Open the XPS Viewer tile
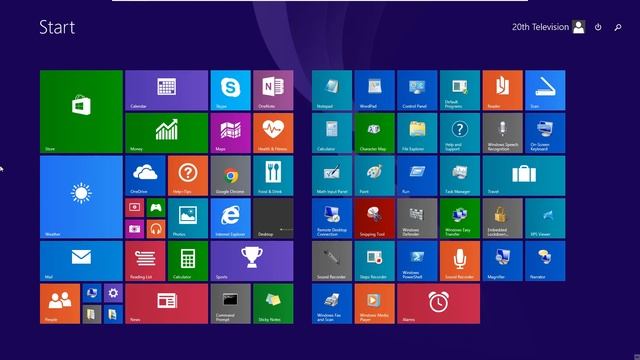The width and height of the screenshot is (640, 360). [545, 218]
